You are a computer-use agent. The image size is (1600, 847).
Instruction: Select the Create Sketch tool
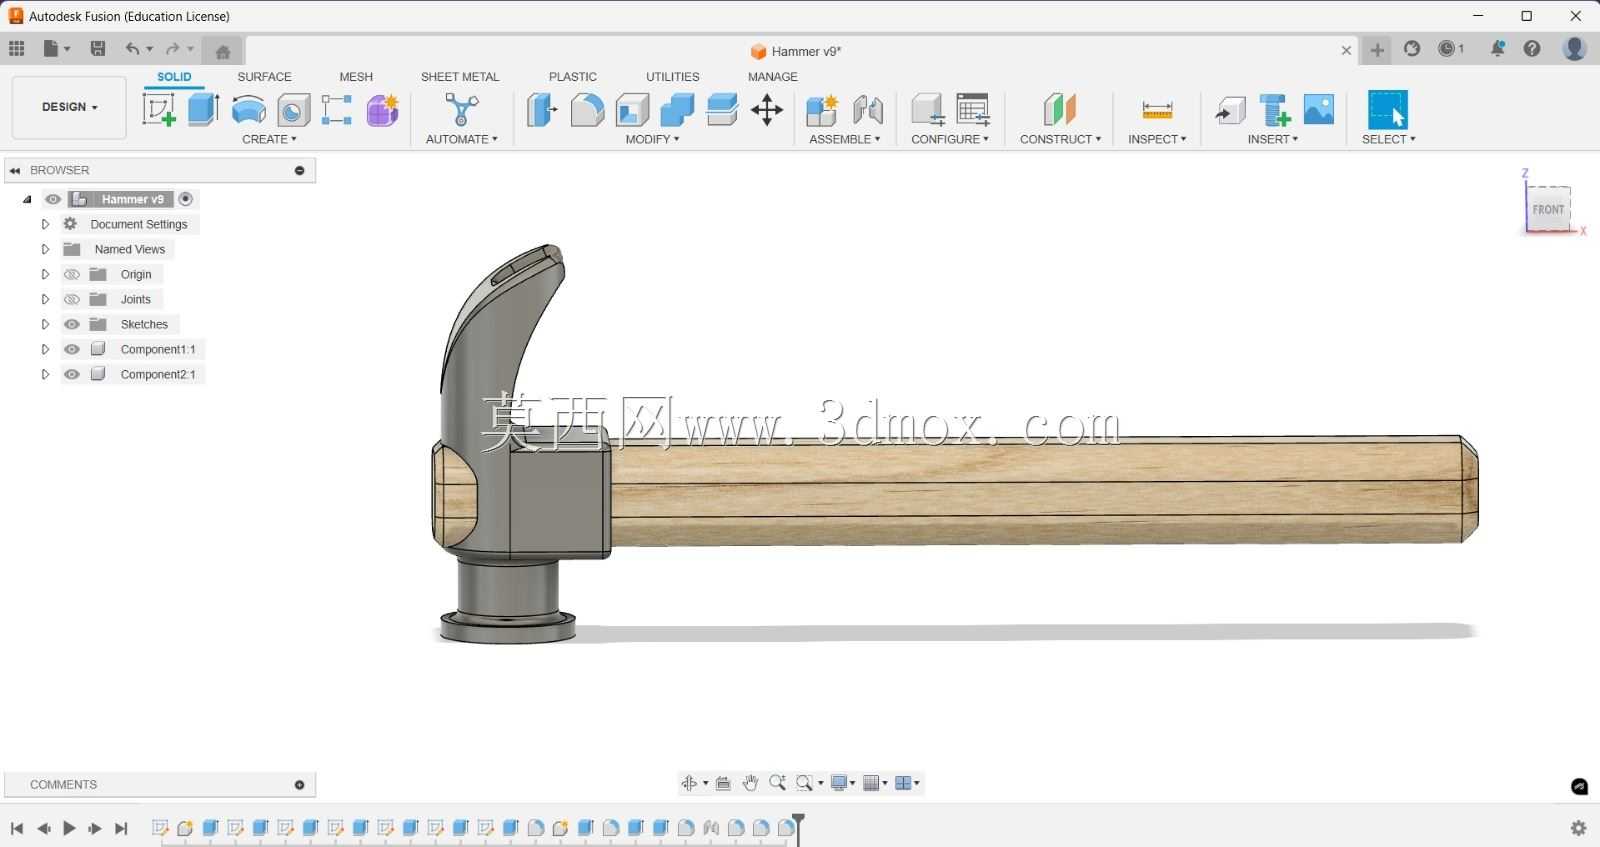click(x=159, y=109)
